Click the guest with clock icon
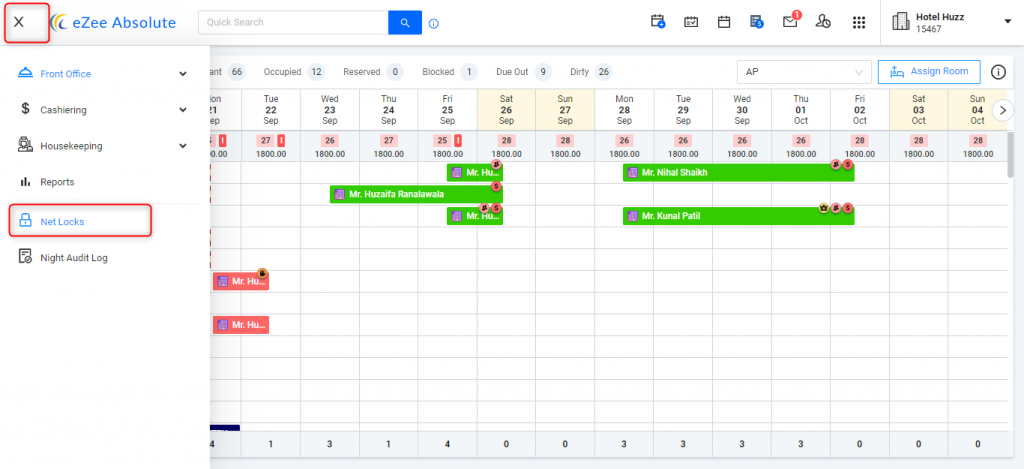Image resolution: width=1024 pixels, height=469 pixels. pos(823,22)
